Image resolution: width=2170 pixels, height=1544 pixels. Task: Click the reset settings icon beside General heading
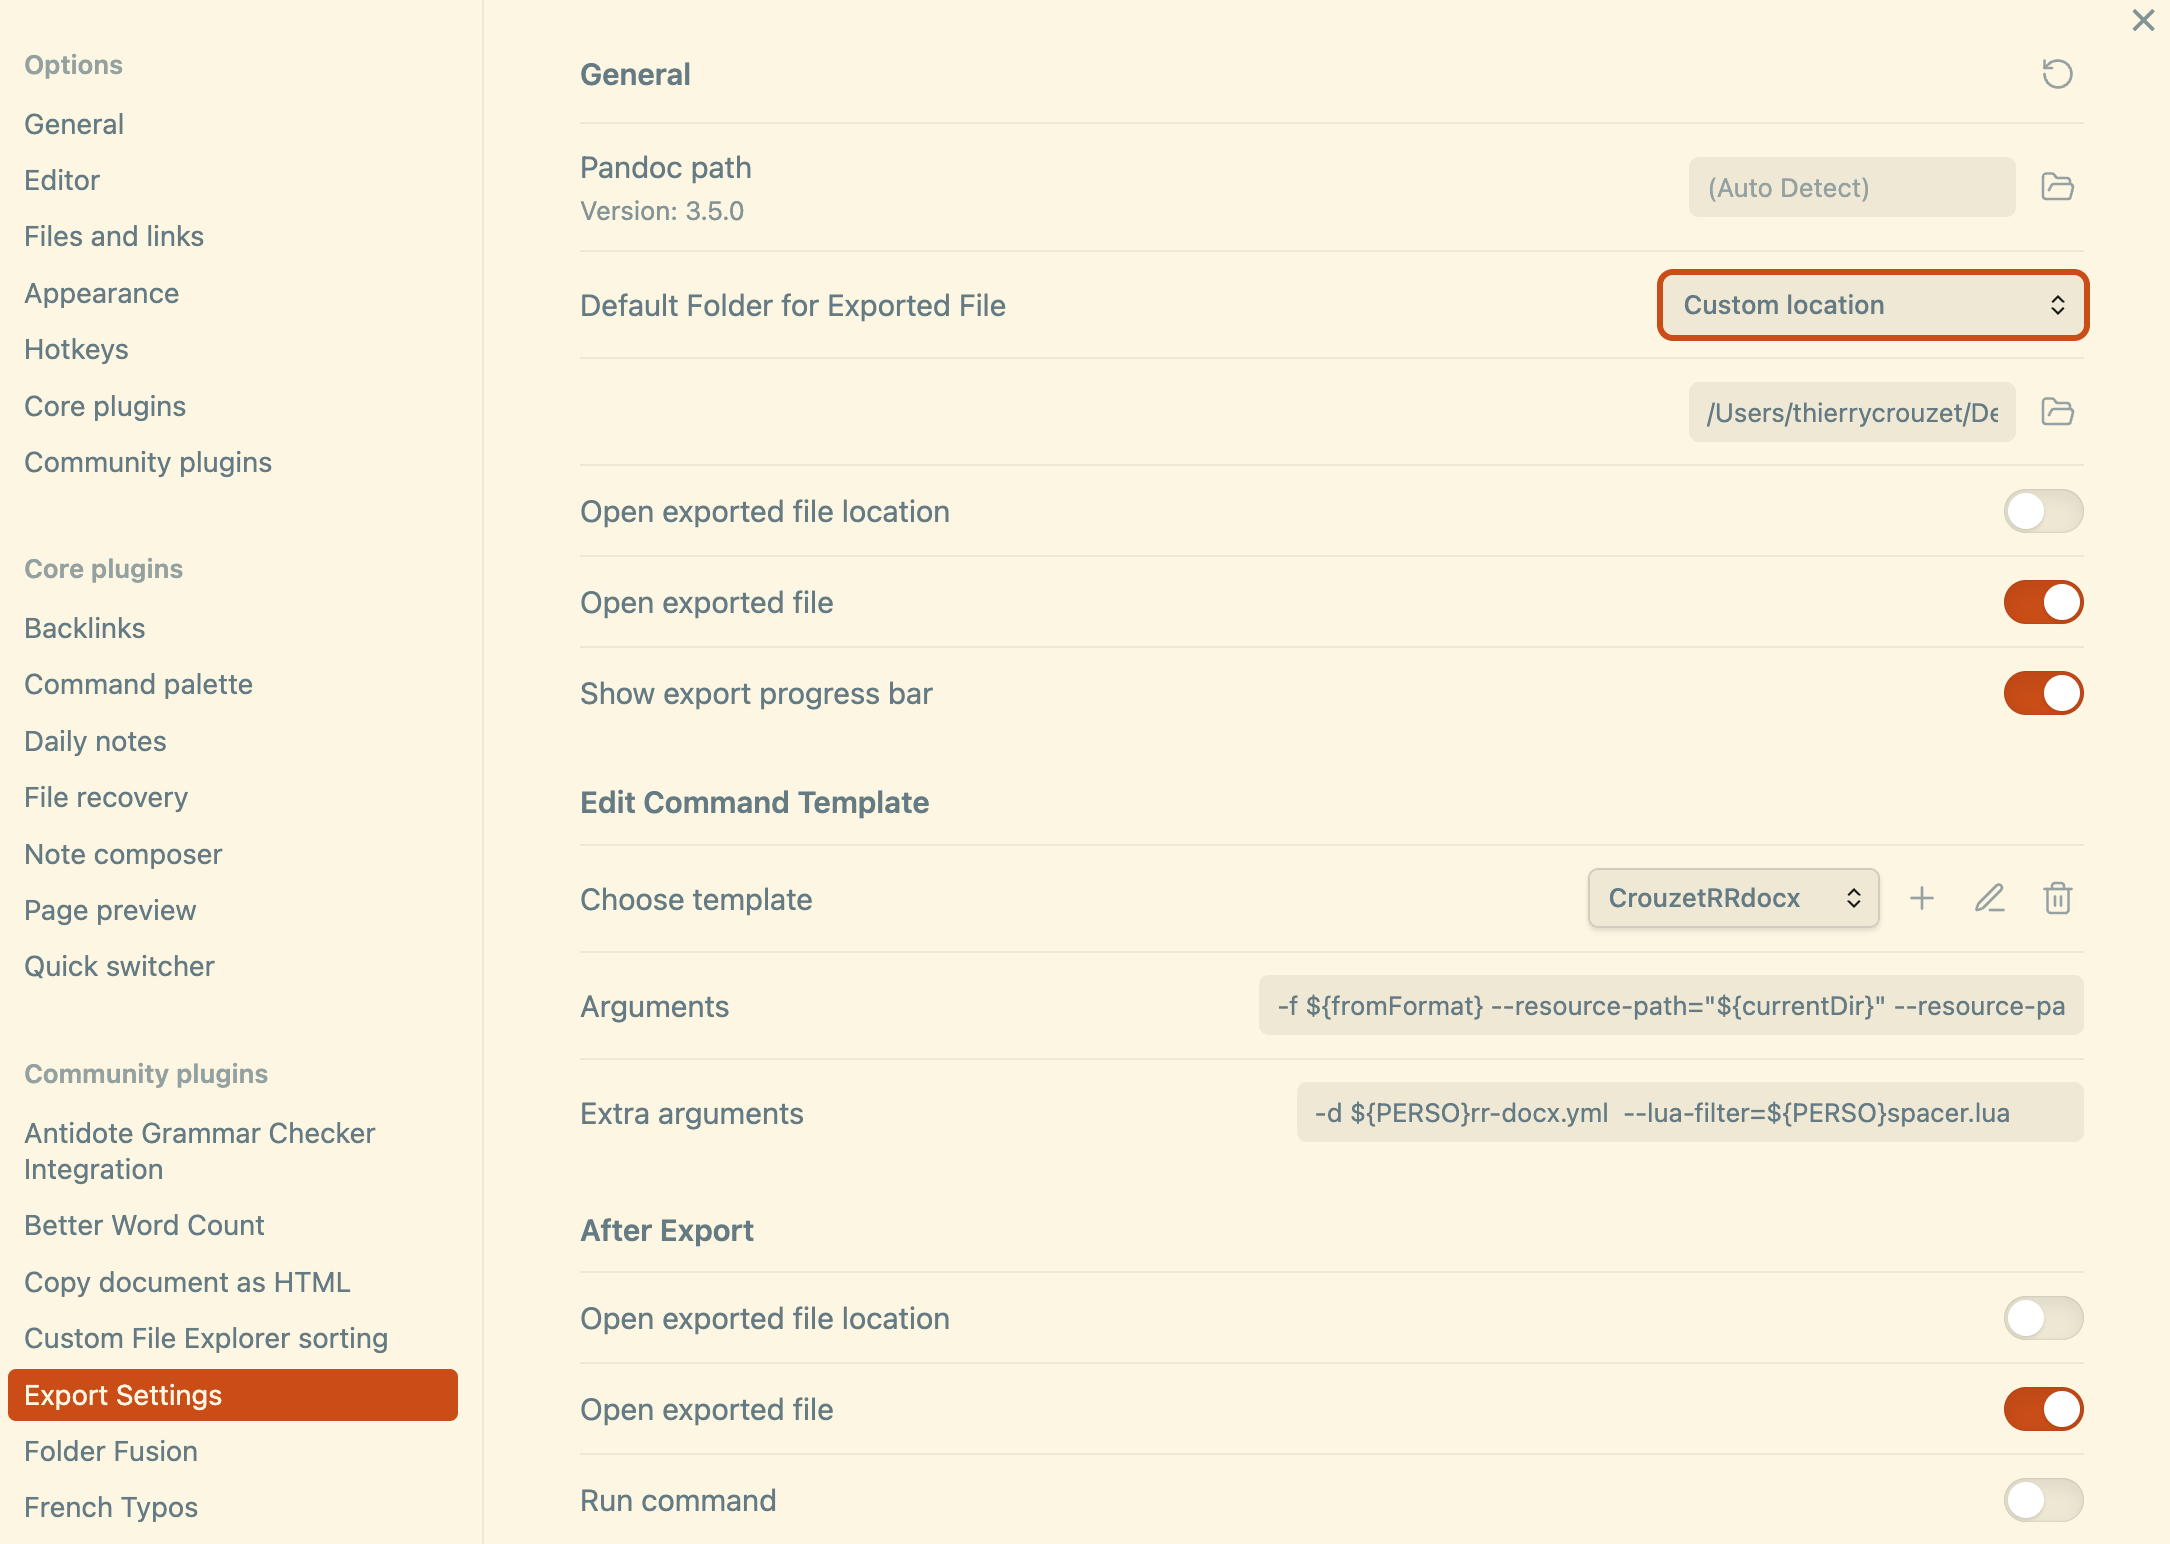point(2057,74)
